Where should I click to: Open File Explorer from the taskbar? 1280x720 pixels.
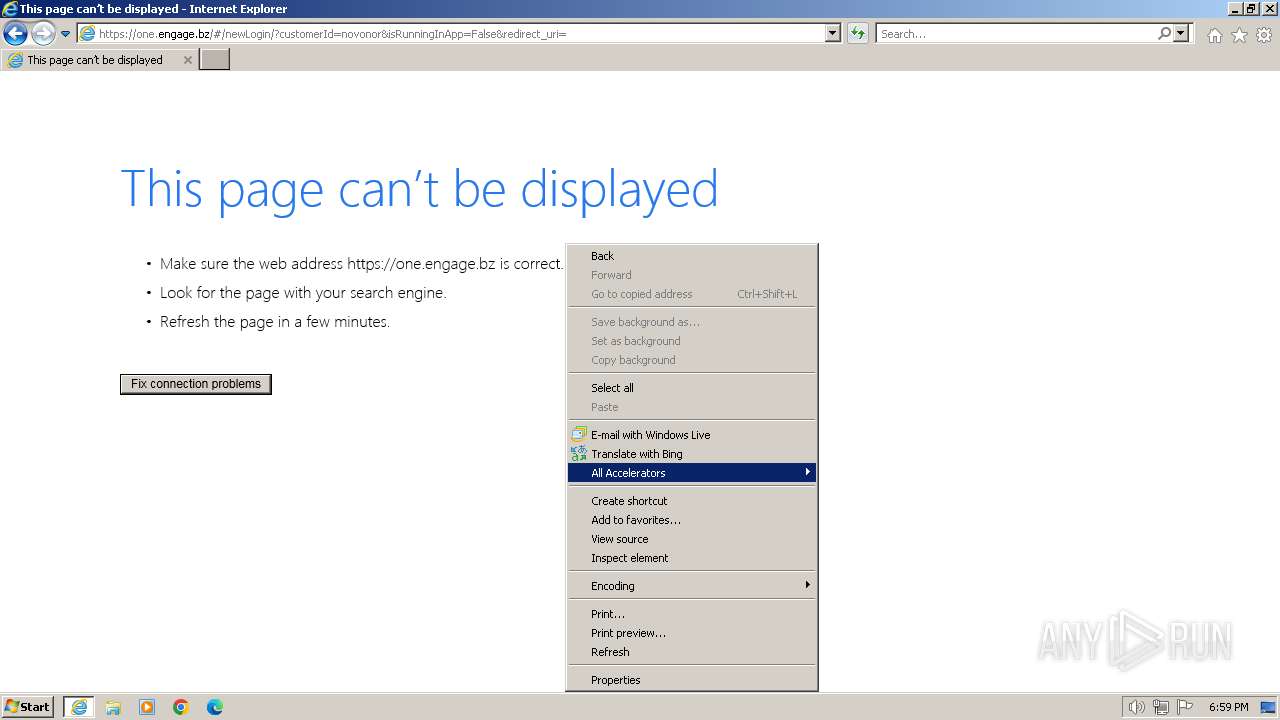pos(113,707)
